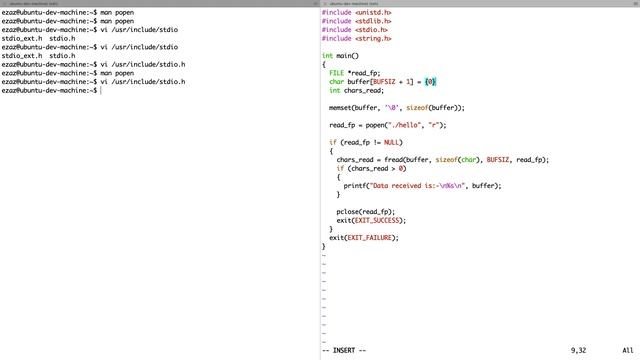Place cursor on int main() line
640x360 pixels.
(340, 56)
